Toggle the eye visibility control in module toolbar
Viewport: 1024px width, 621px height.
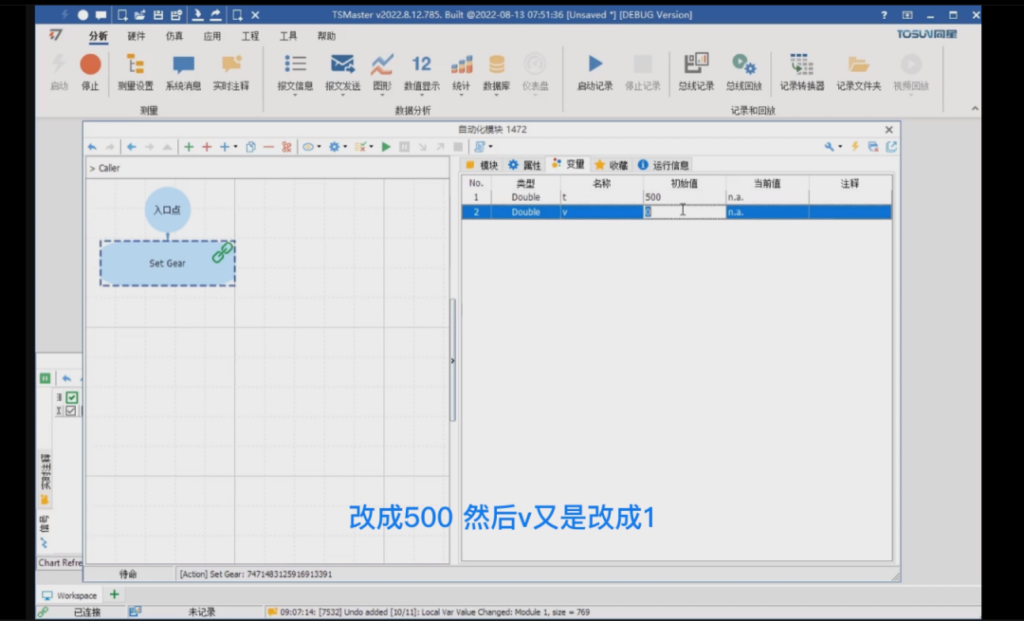click(x=309, y=146)
